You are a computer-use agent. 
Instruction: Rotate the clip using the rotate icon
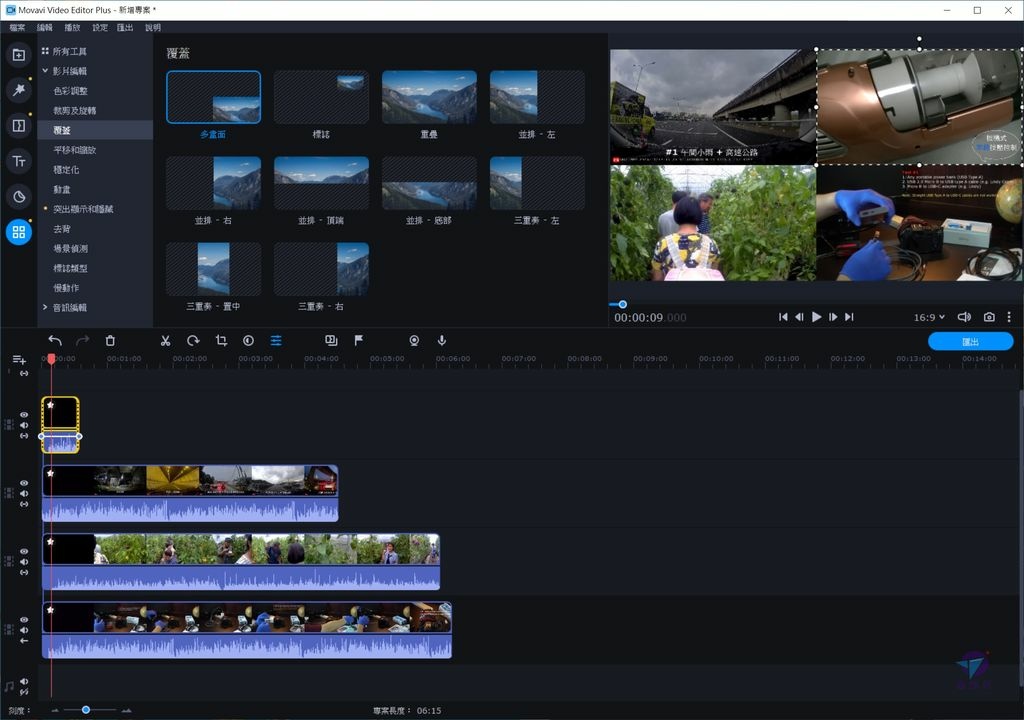[x=193, y=340]
